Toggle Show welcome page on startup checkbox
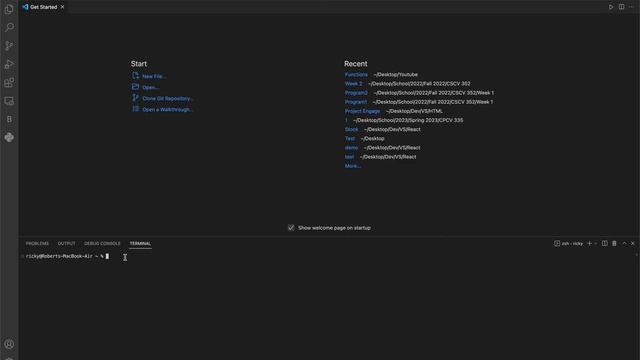The height and width of the screenshot is (360, 640). pyautogui.click(x=291, y=228)
